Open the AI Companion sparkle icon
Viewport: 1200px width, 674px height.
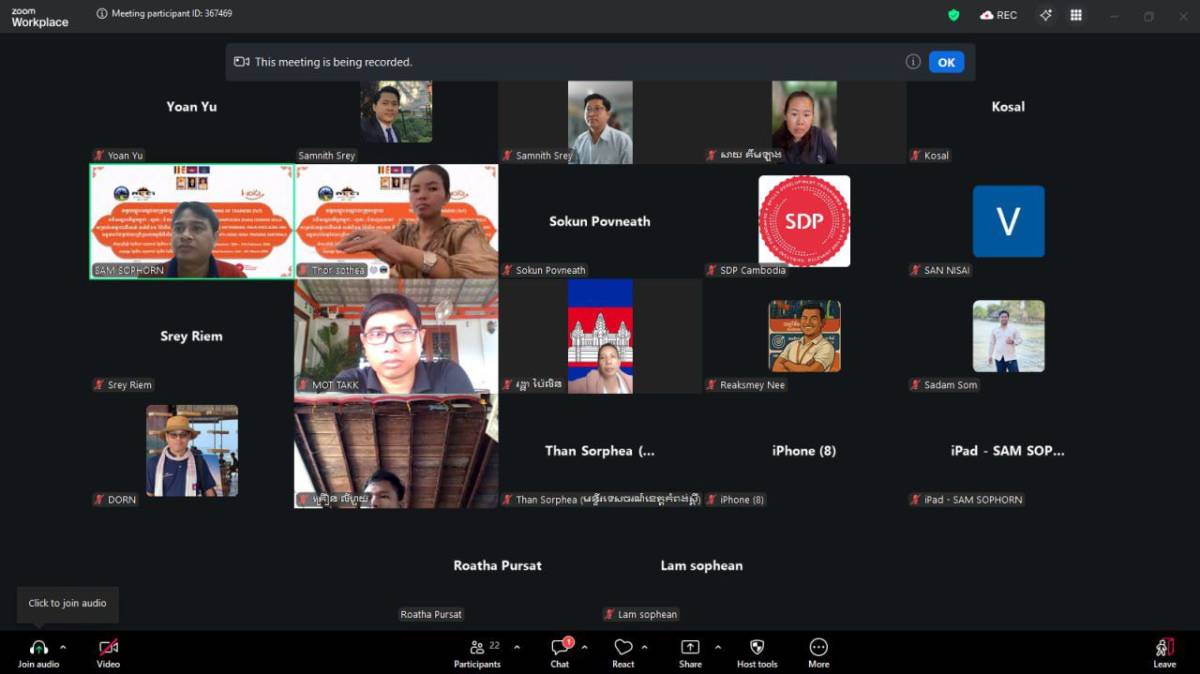(x=1046, y=15)
